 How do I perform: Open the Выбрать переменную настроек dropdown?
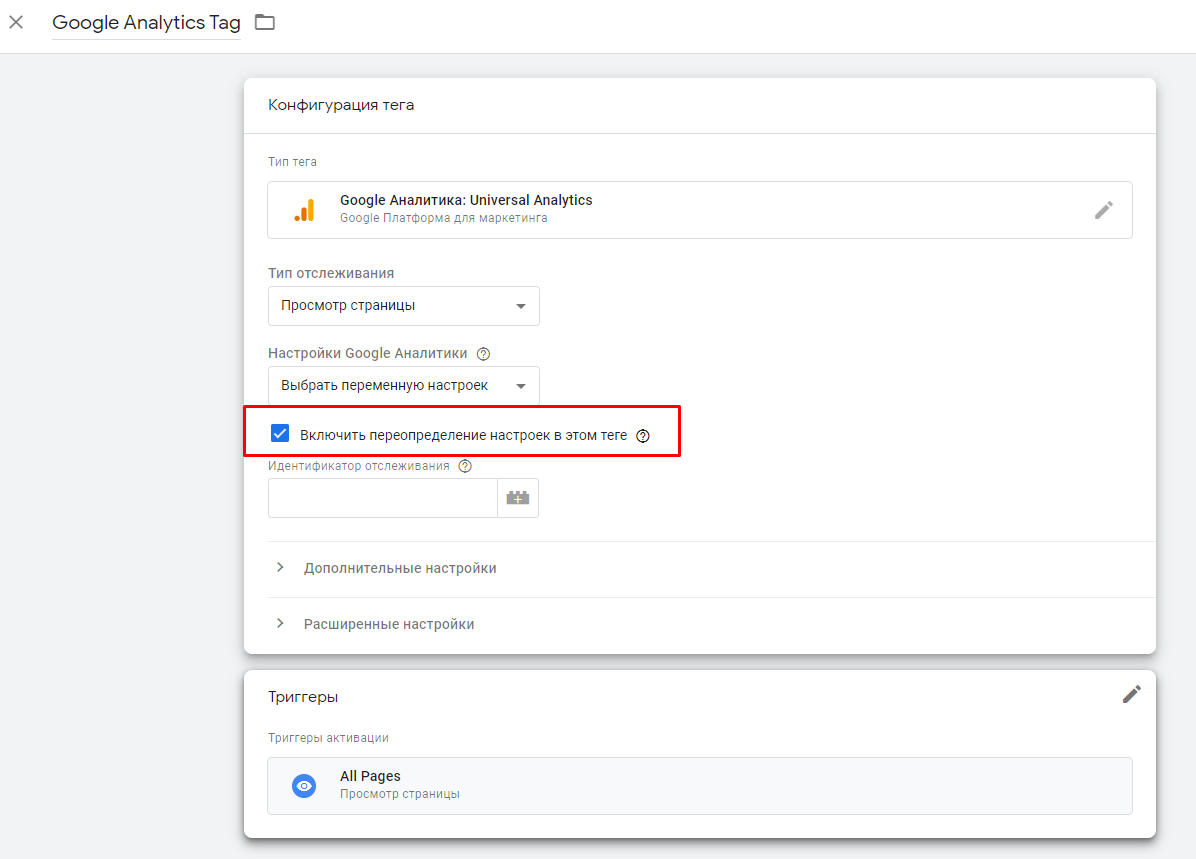tap(403, 386)
